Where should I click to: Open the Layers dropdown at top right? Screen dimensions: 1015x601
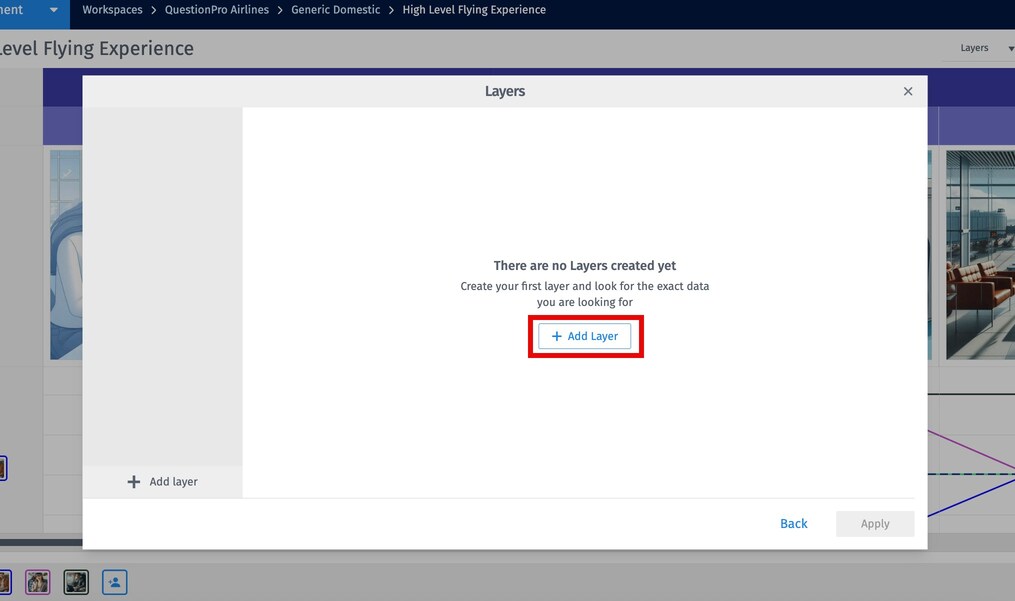974,47
